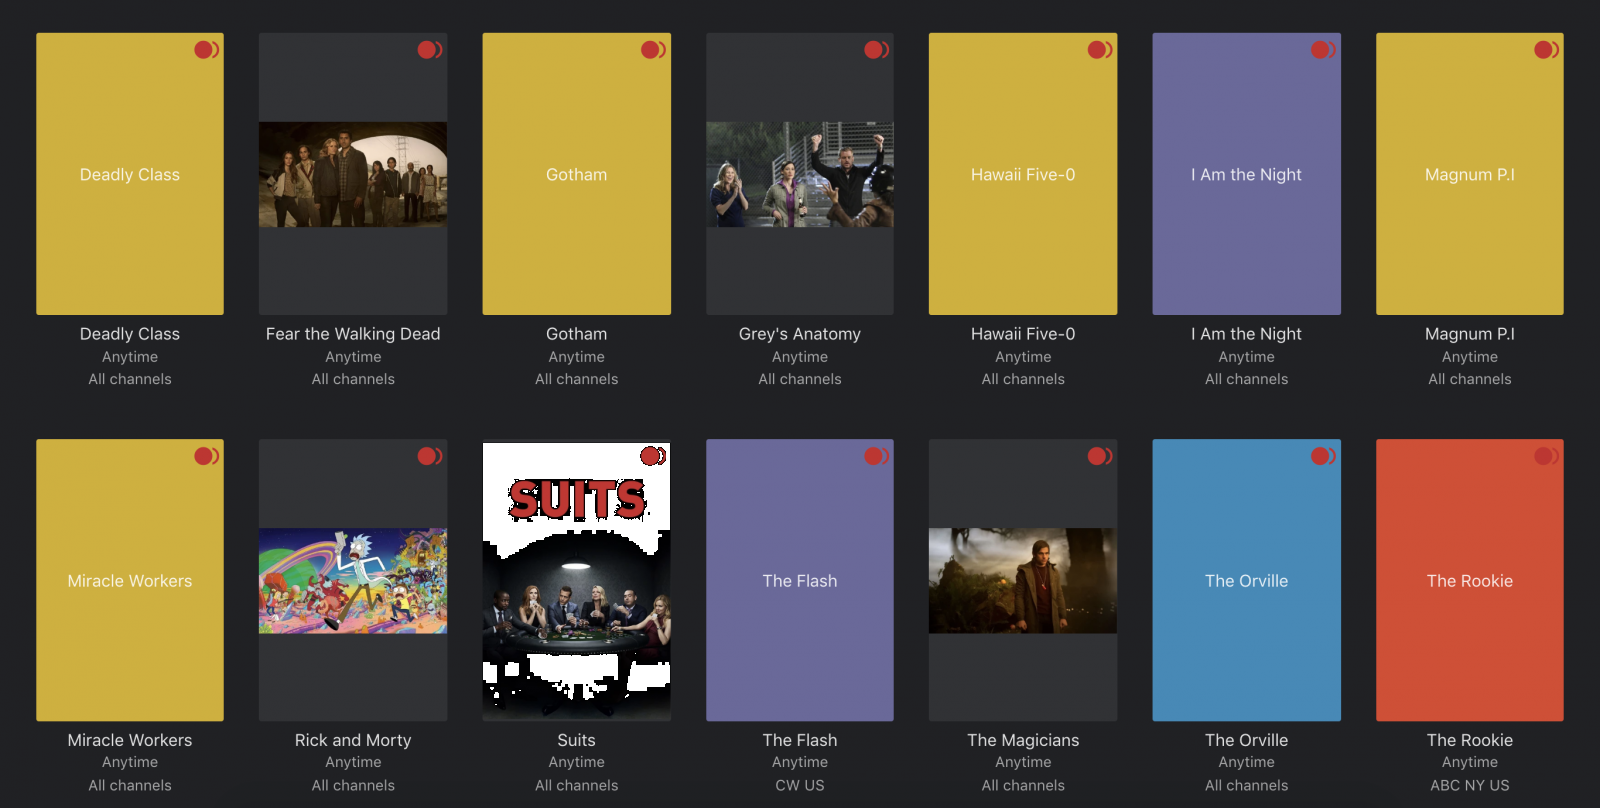This screenshot has height=808, width=1600.
Task: Click the recording icon on Fear the Walking Dead
Action: 430,49
